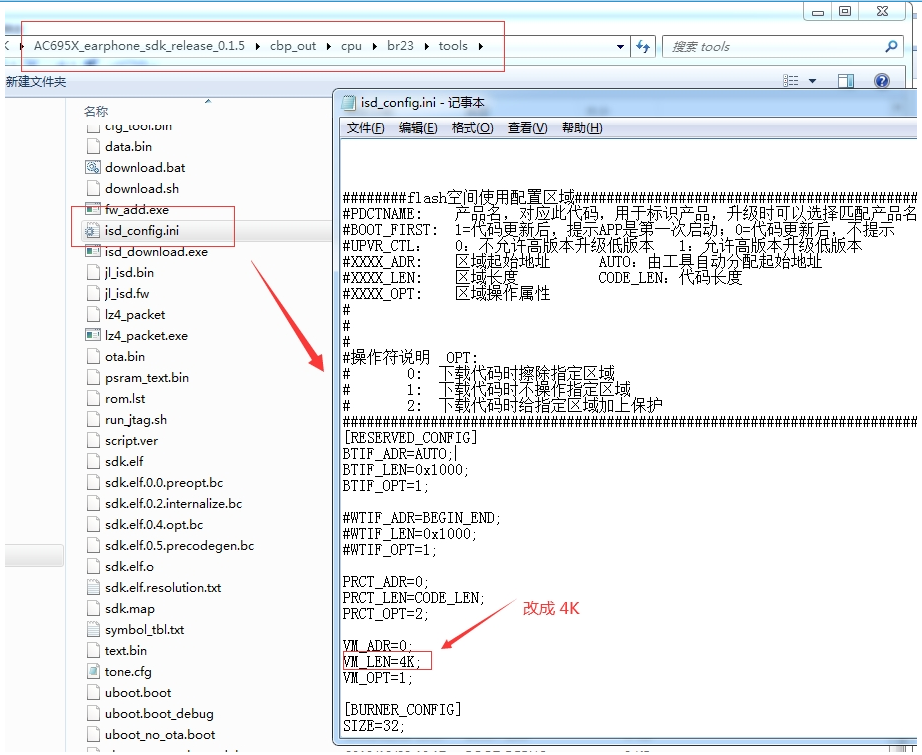Click the Notepad icon in title bar
This screenshot has width=922, height=755.
pyautogui.click(x=349, y=103)
